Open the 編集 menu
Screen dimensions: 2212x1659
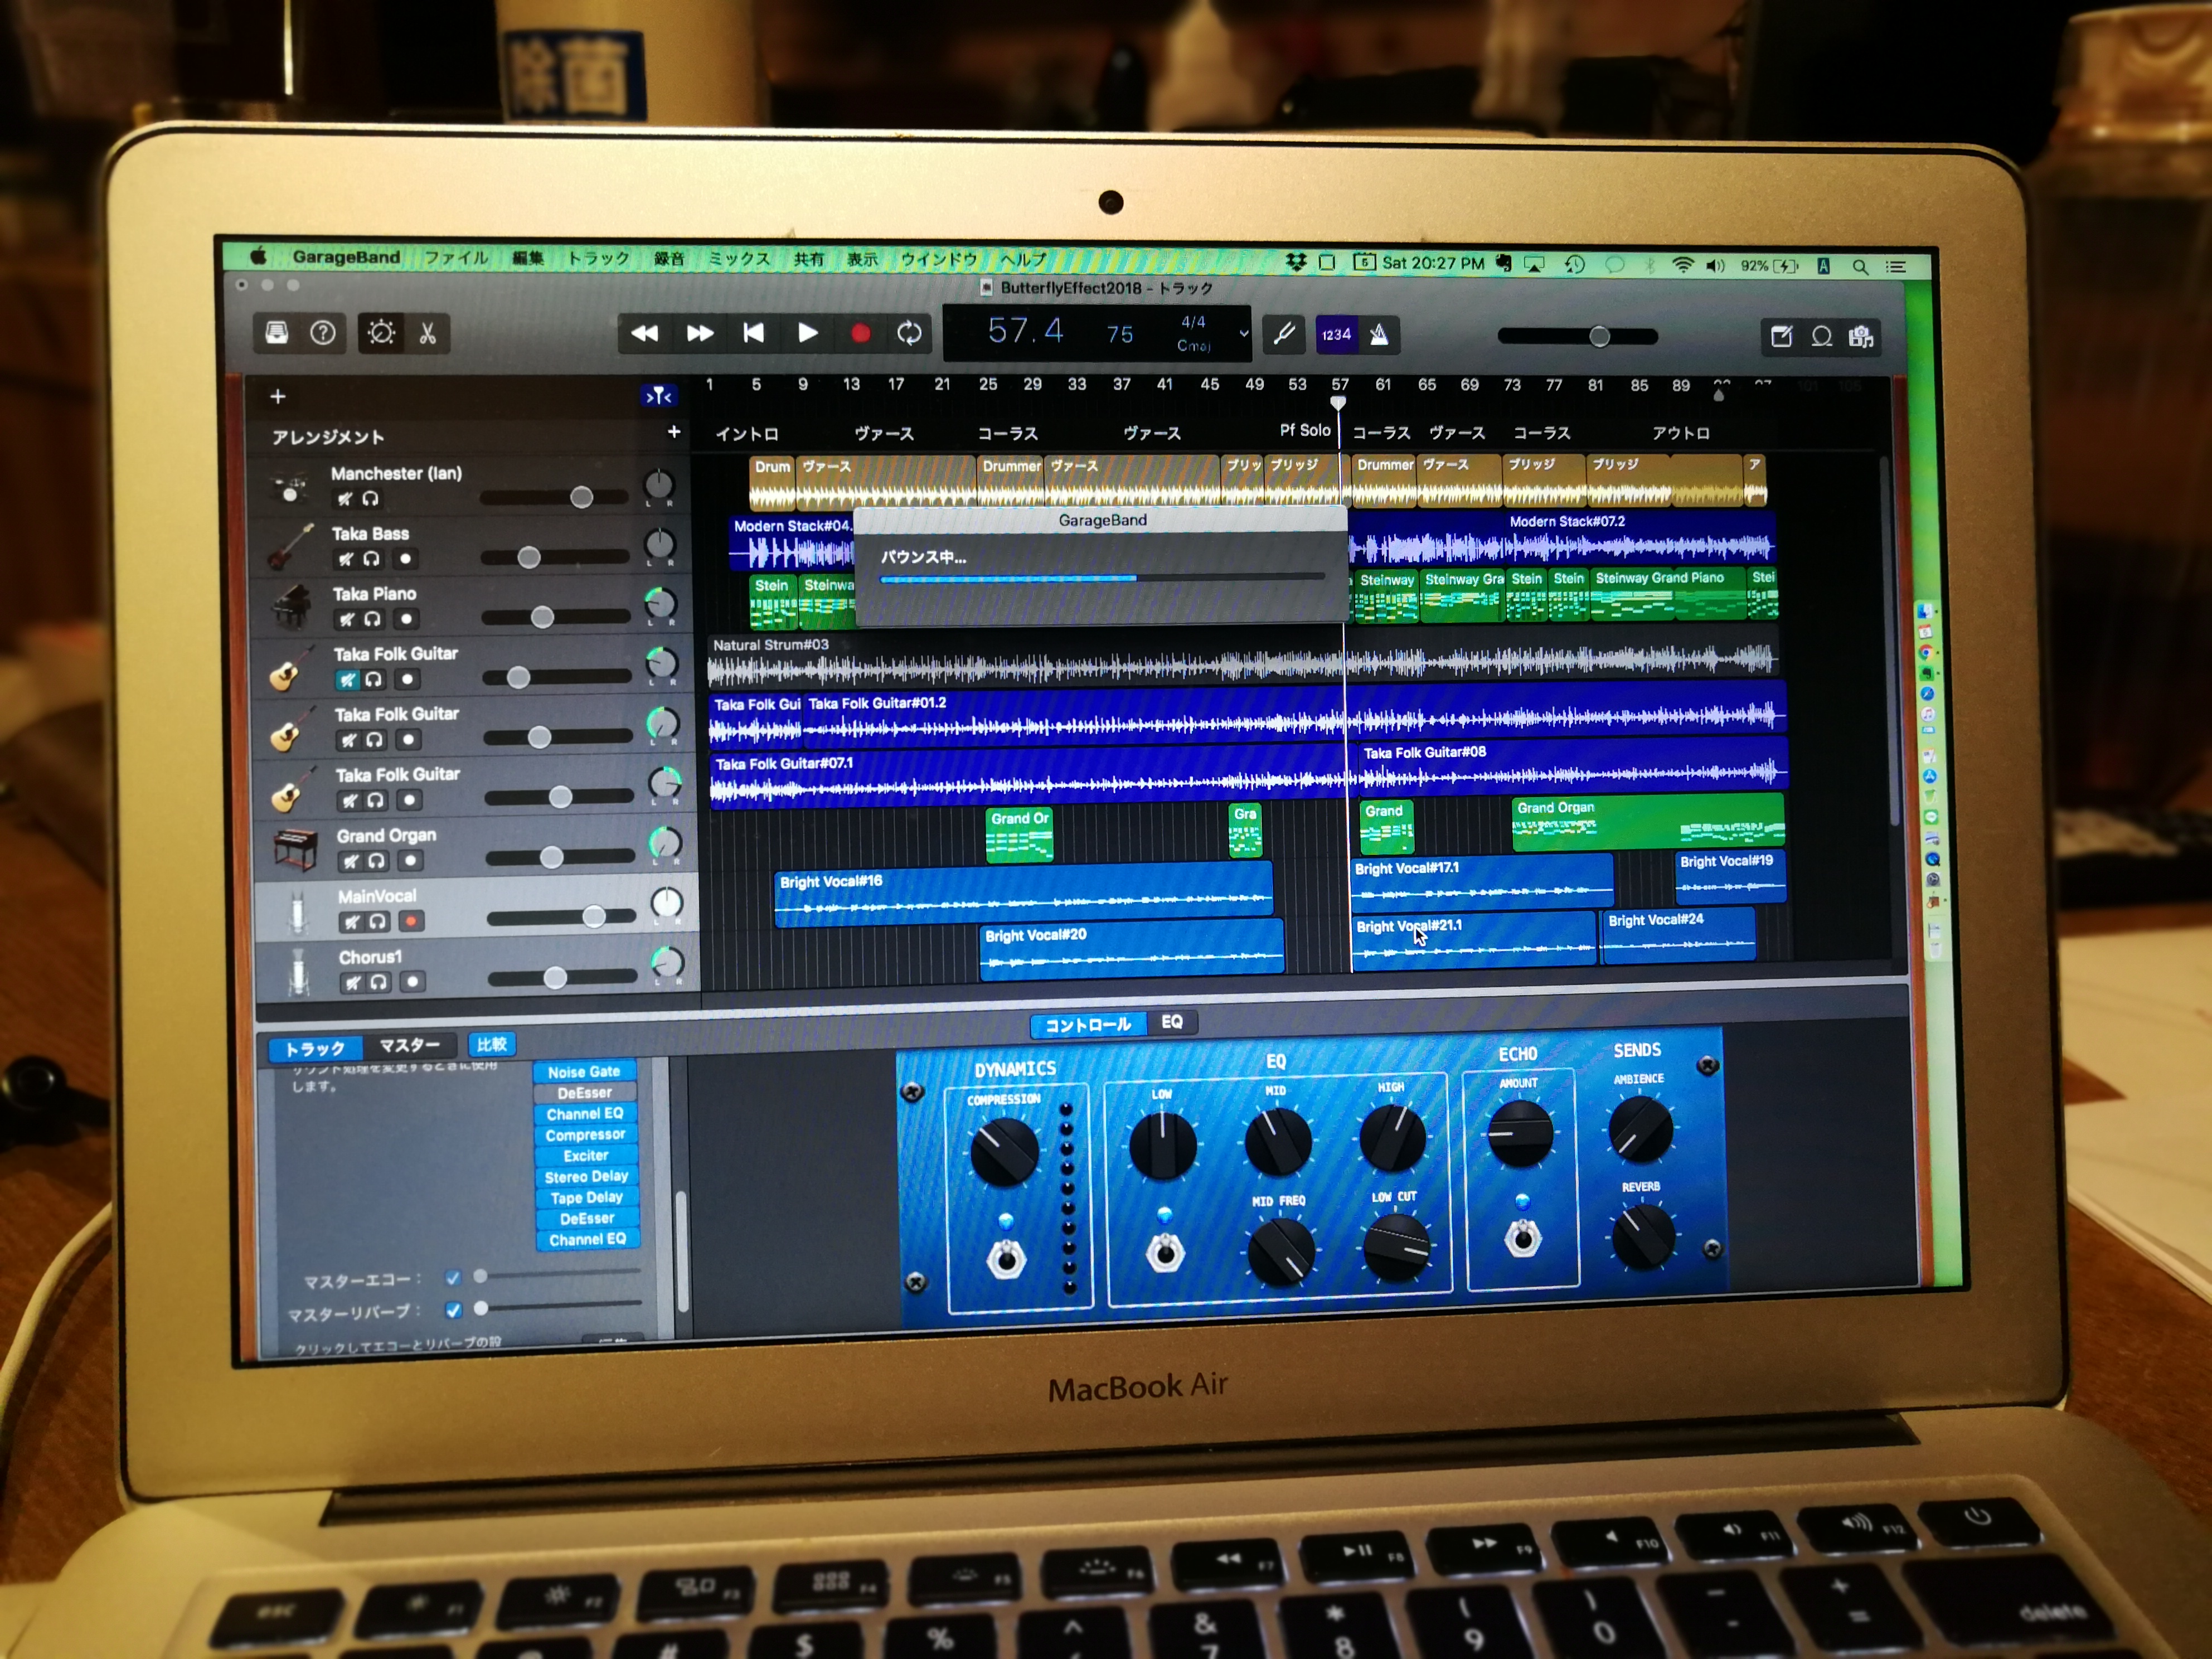[527, 258]
